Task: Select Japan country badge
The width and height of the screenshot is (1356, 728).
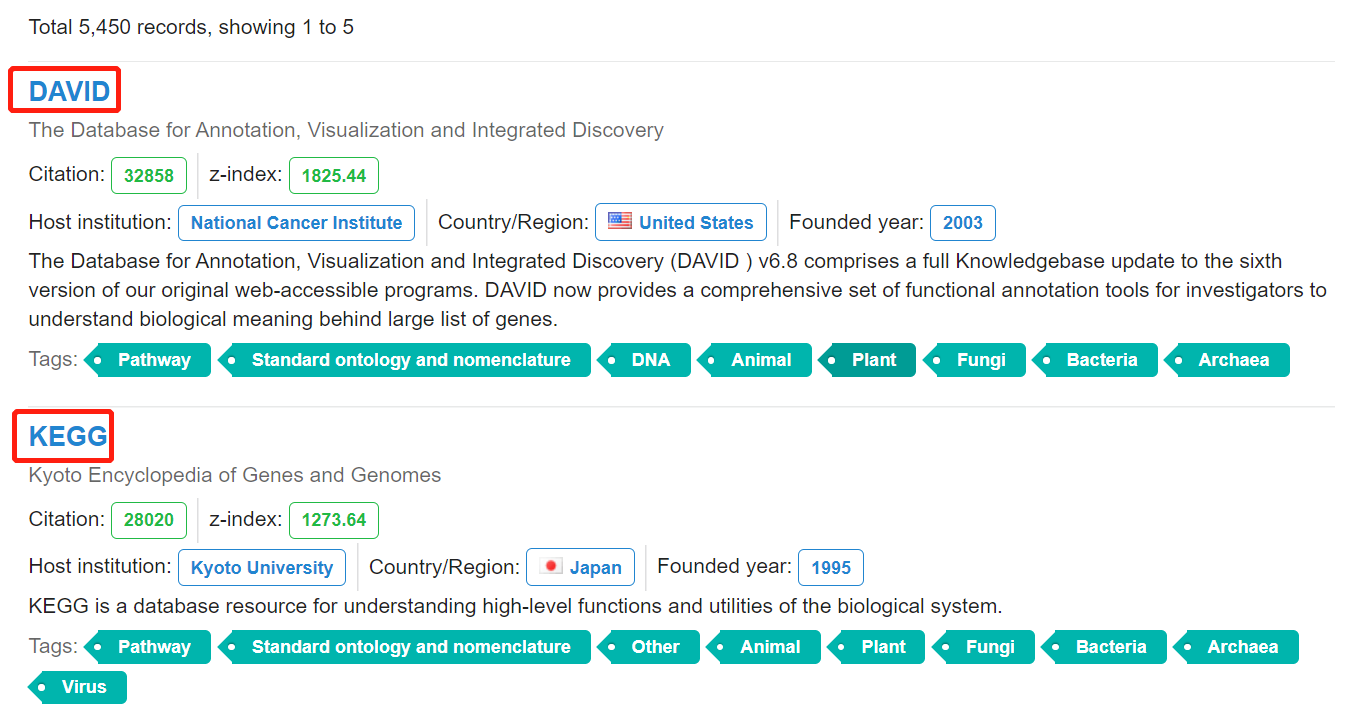Action: click(580, 567)
